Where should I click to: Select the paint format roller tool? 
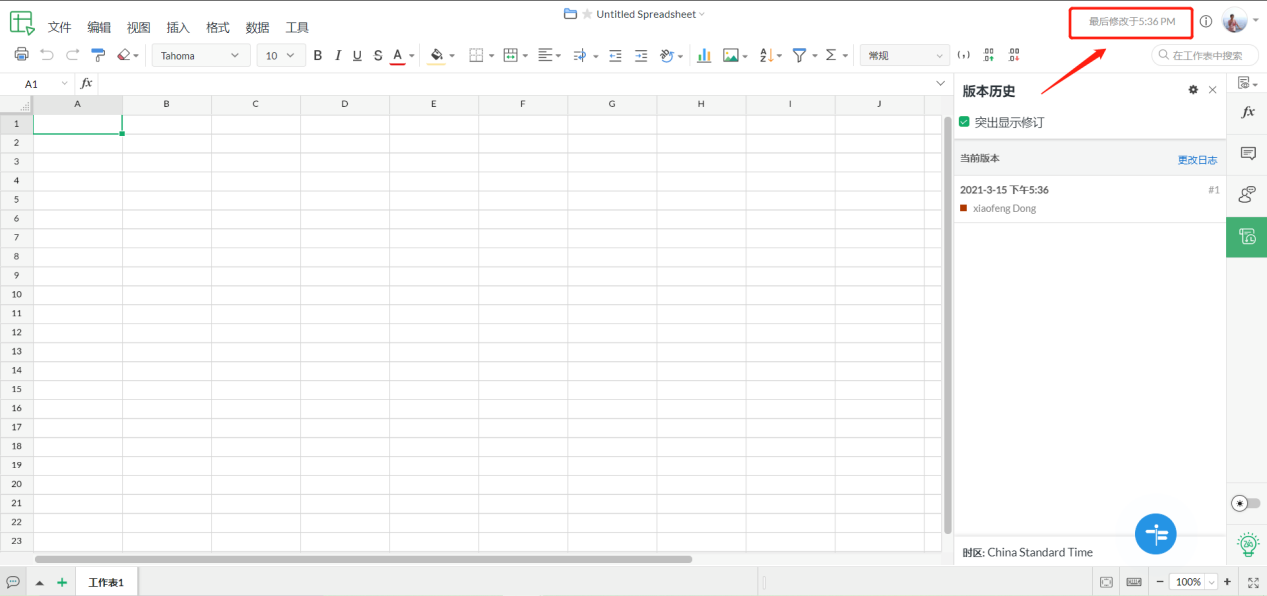click(x=98, y=55)
